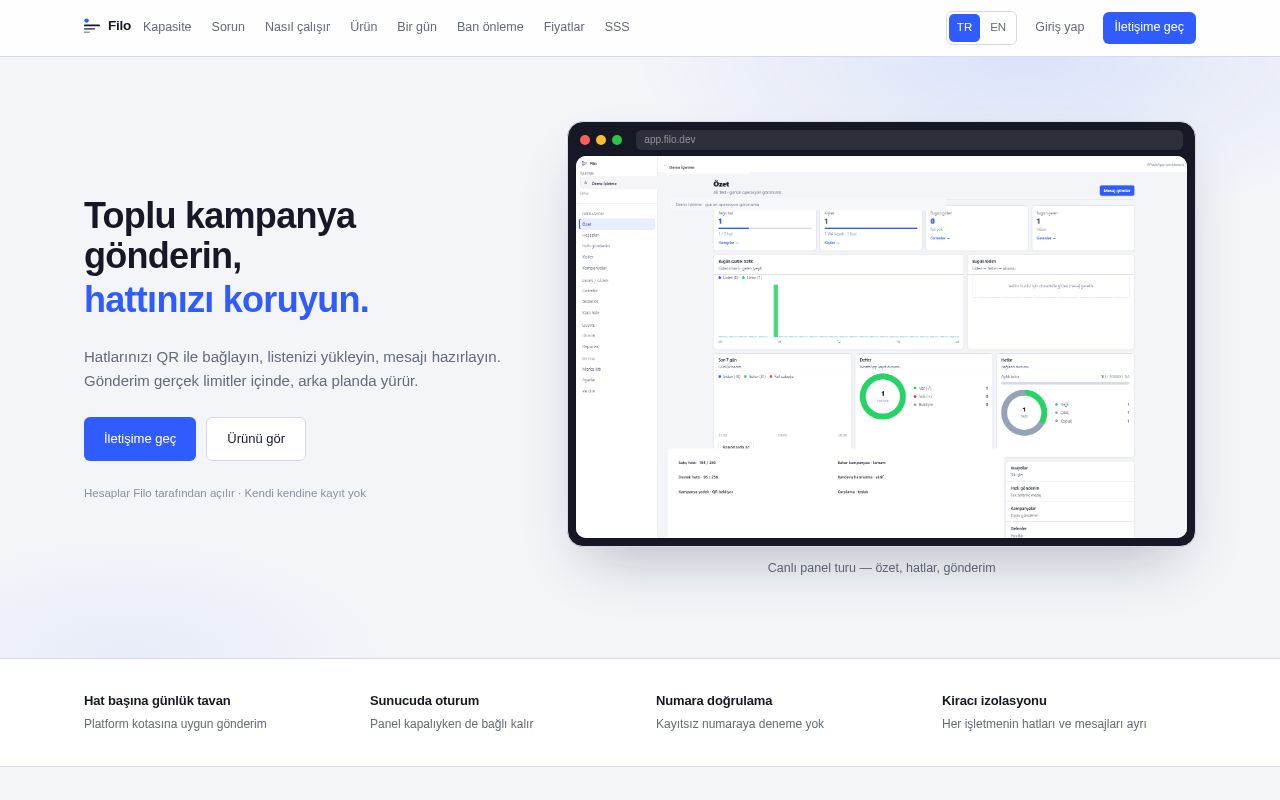Switch language to TR
Screen dimensions: 1280x800
click(964, 28)
